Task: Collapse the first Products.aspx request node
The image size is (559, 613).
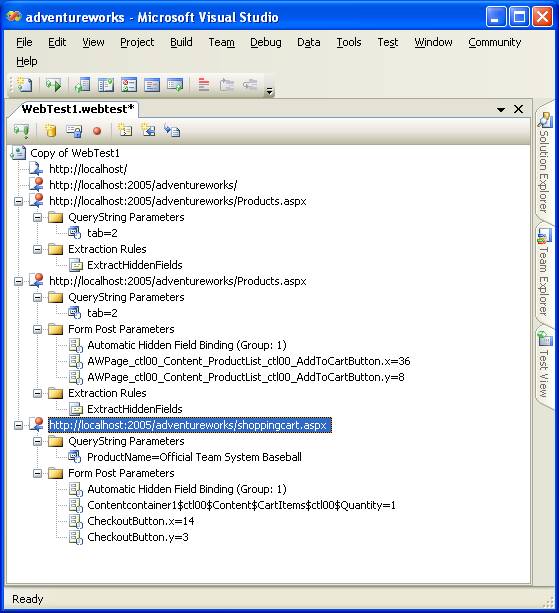Action: pyautogui.click(x=18, y=201)
